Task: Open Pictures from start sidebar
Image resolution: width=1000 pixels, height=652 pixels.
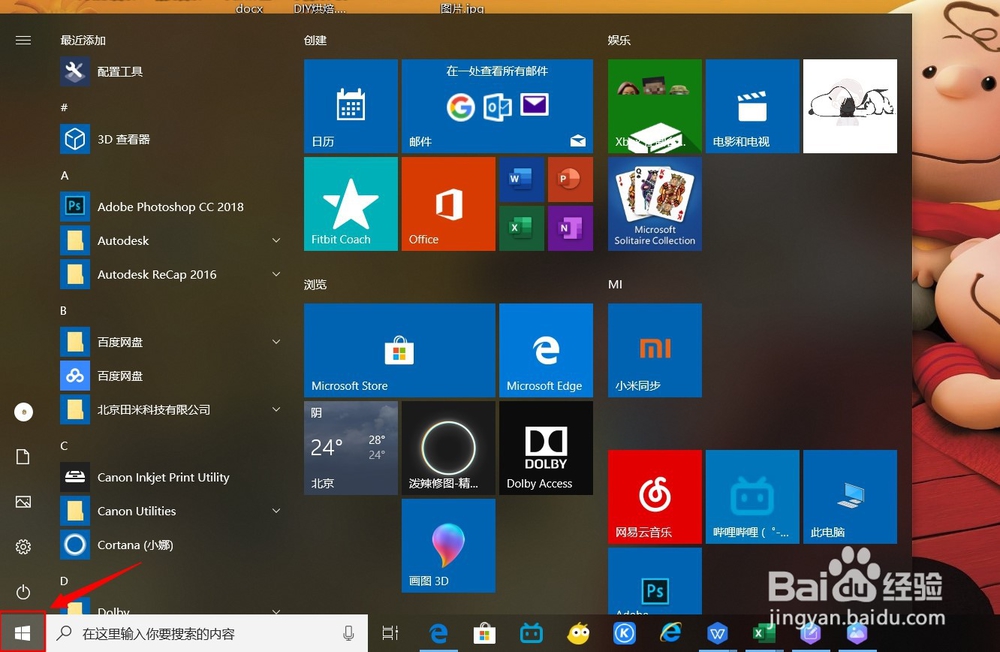Action: 23,502
